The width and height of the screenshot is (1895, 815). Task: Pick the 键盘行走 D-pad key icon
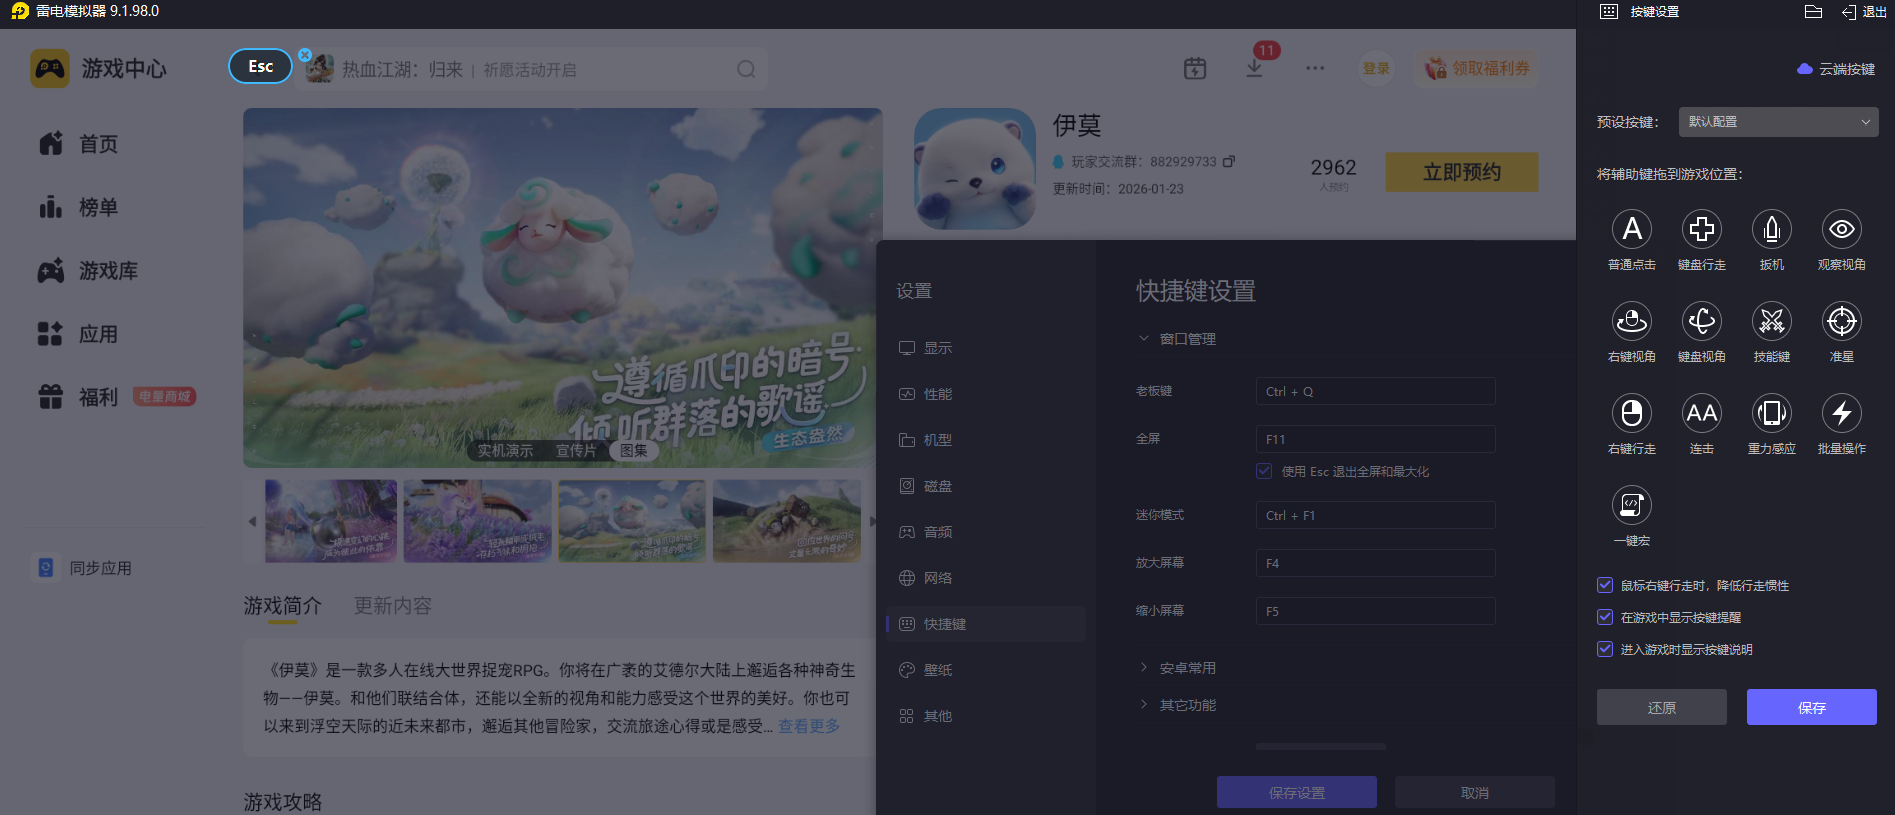[x=1702, y=229]
